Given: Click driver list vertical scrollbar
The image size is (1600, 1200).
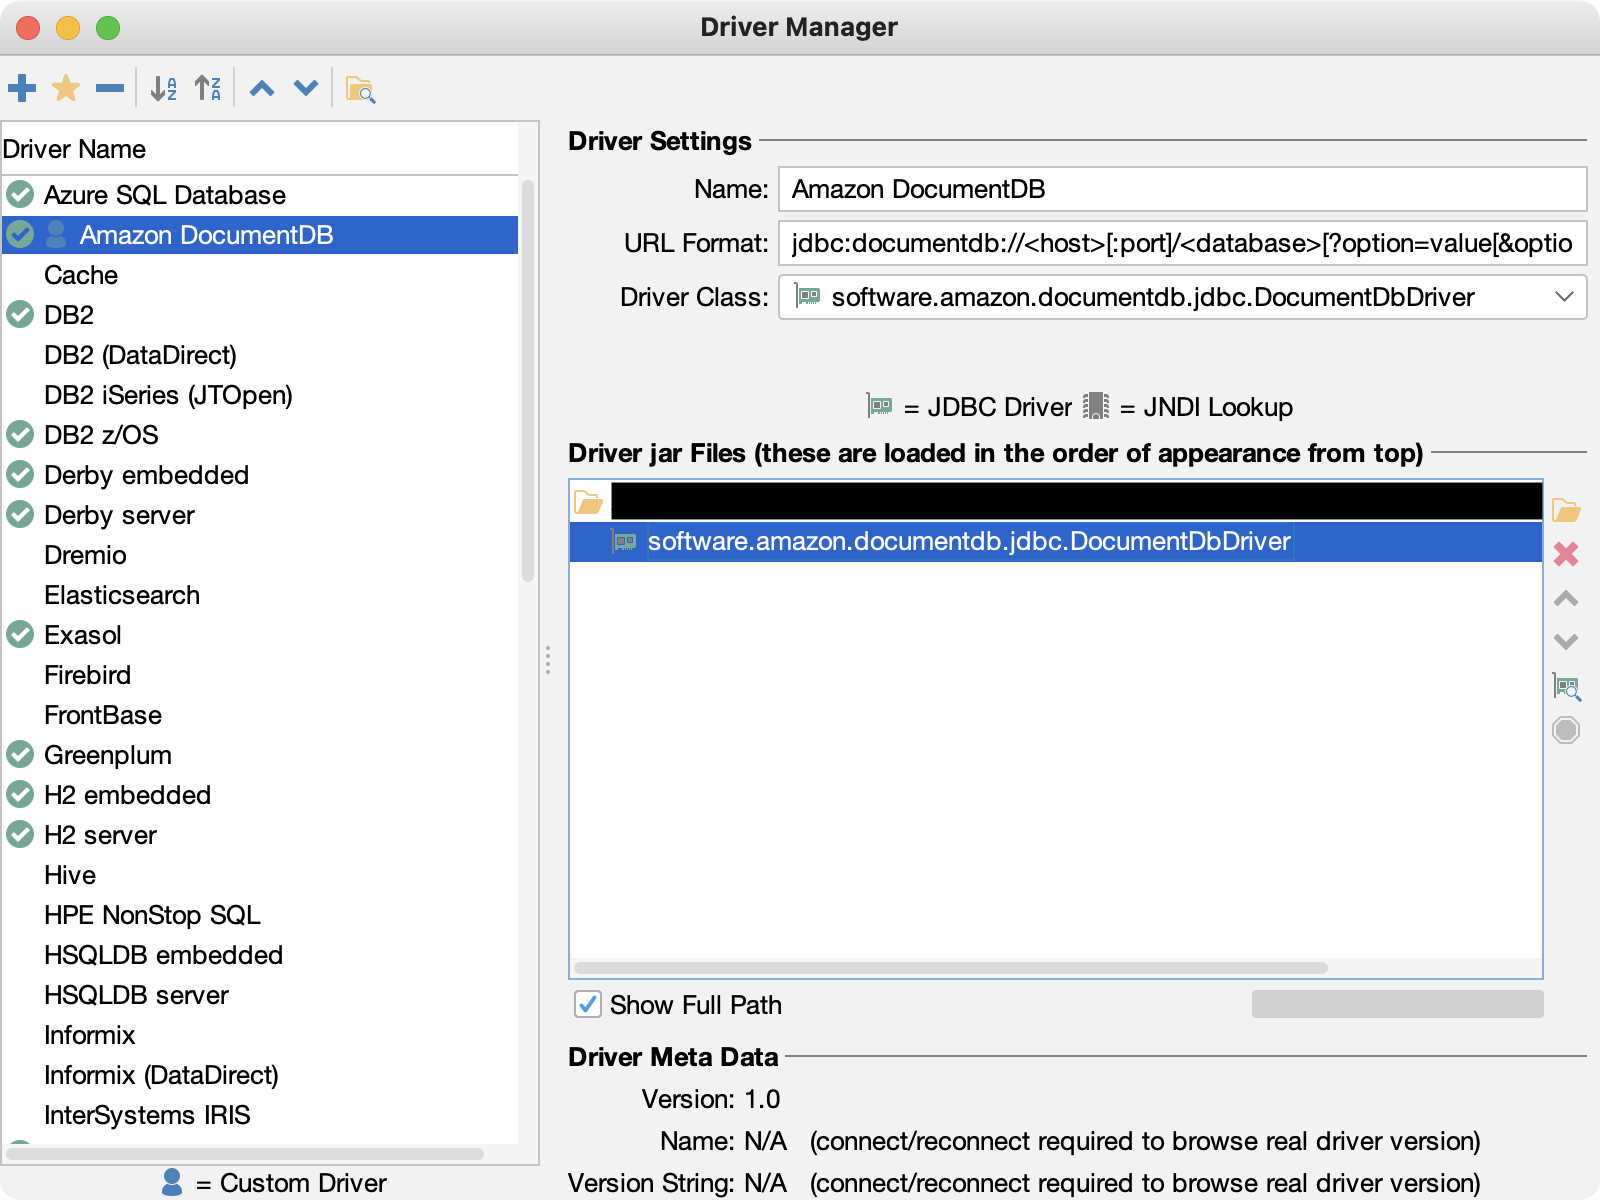Looking at the screenshot, I should tap(528, 380).
